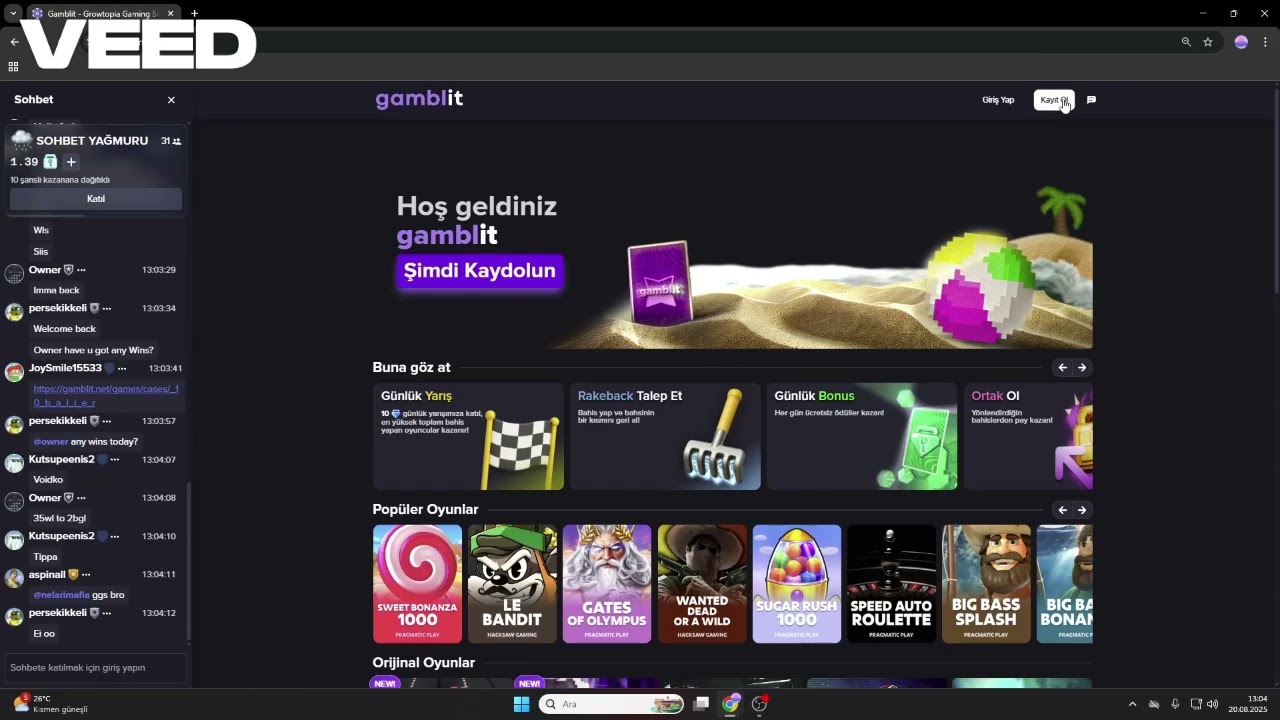Open options menu next to JoySmile15533
Image resolution: width=1280 pixels, height=720 pixels.
tap(122, 368)
